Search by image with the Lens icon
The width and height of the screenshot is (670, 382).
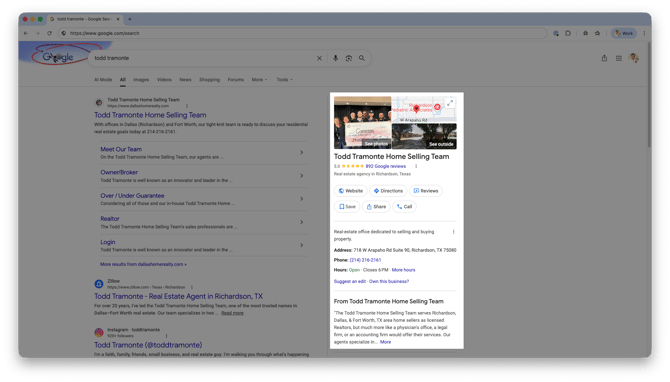[x=349, y=58]
